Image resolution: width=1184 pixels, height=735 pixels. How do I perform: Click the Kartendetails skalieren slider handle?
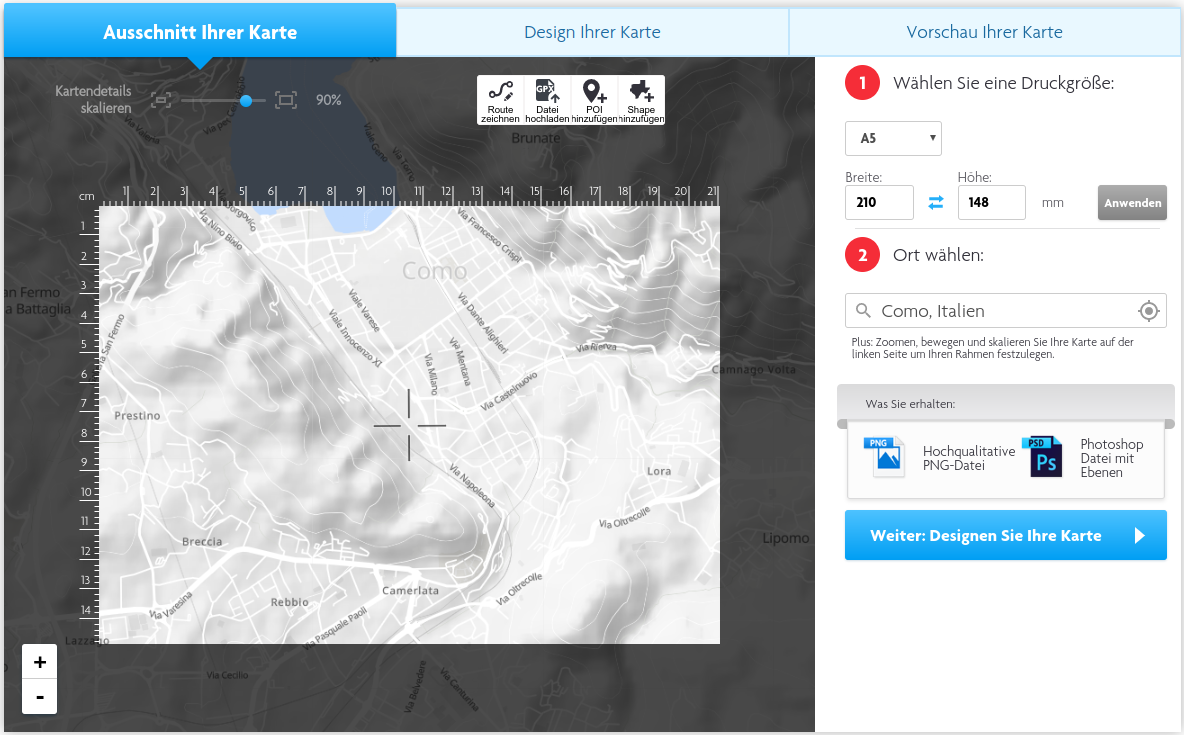246,100
